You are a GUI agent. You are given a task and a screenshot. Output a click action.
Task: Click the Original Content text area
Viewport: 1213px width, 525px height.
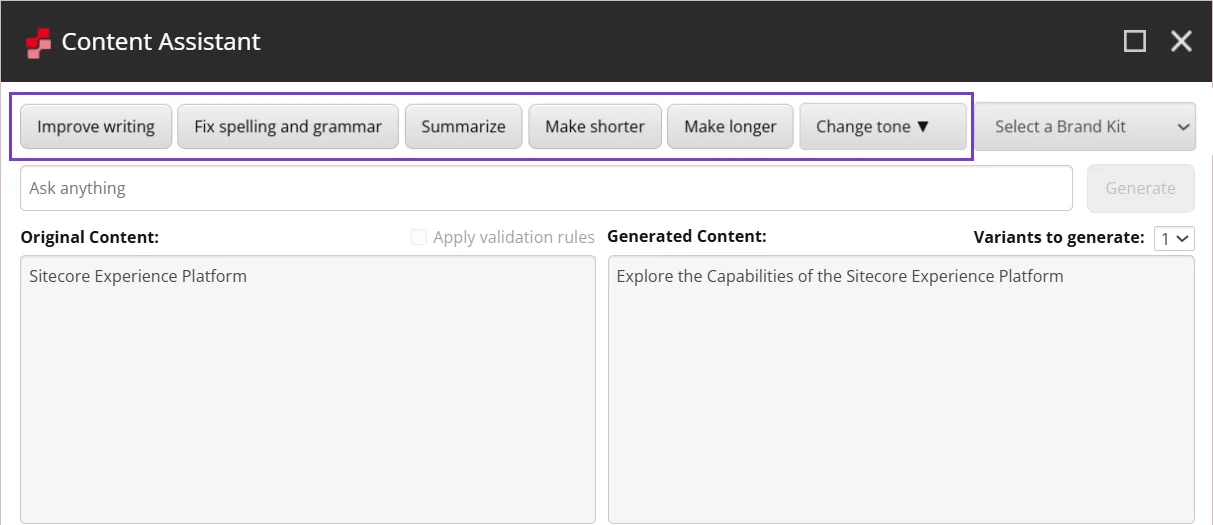click(308, 390)
